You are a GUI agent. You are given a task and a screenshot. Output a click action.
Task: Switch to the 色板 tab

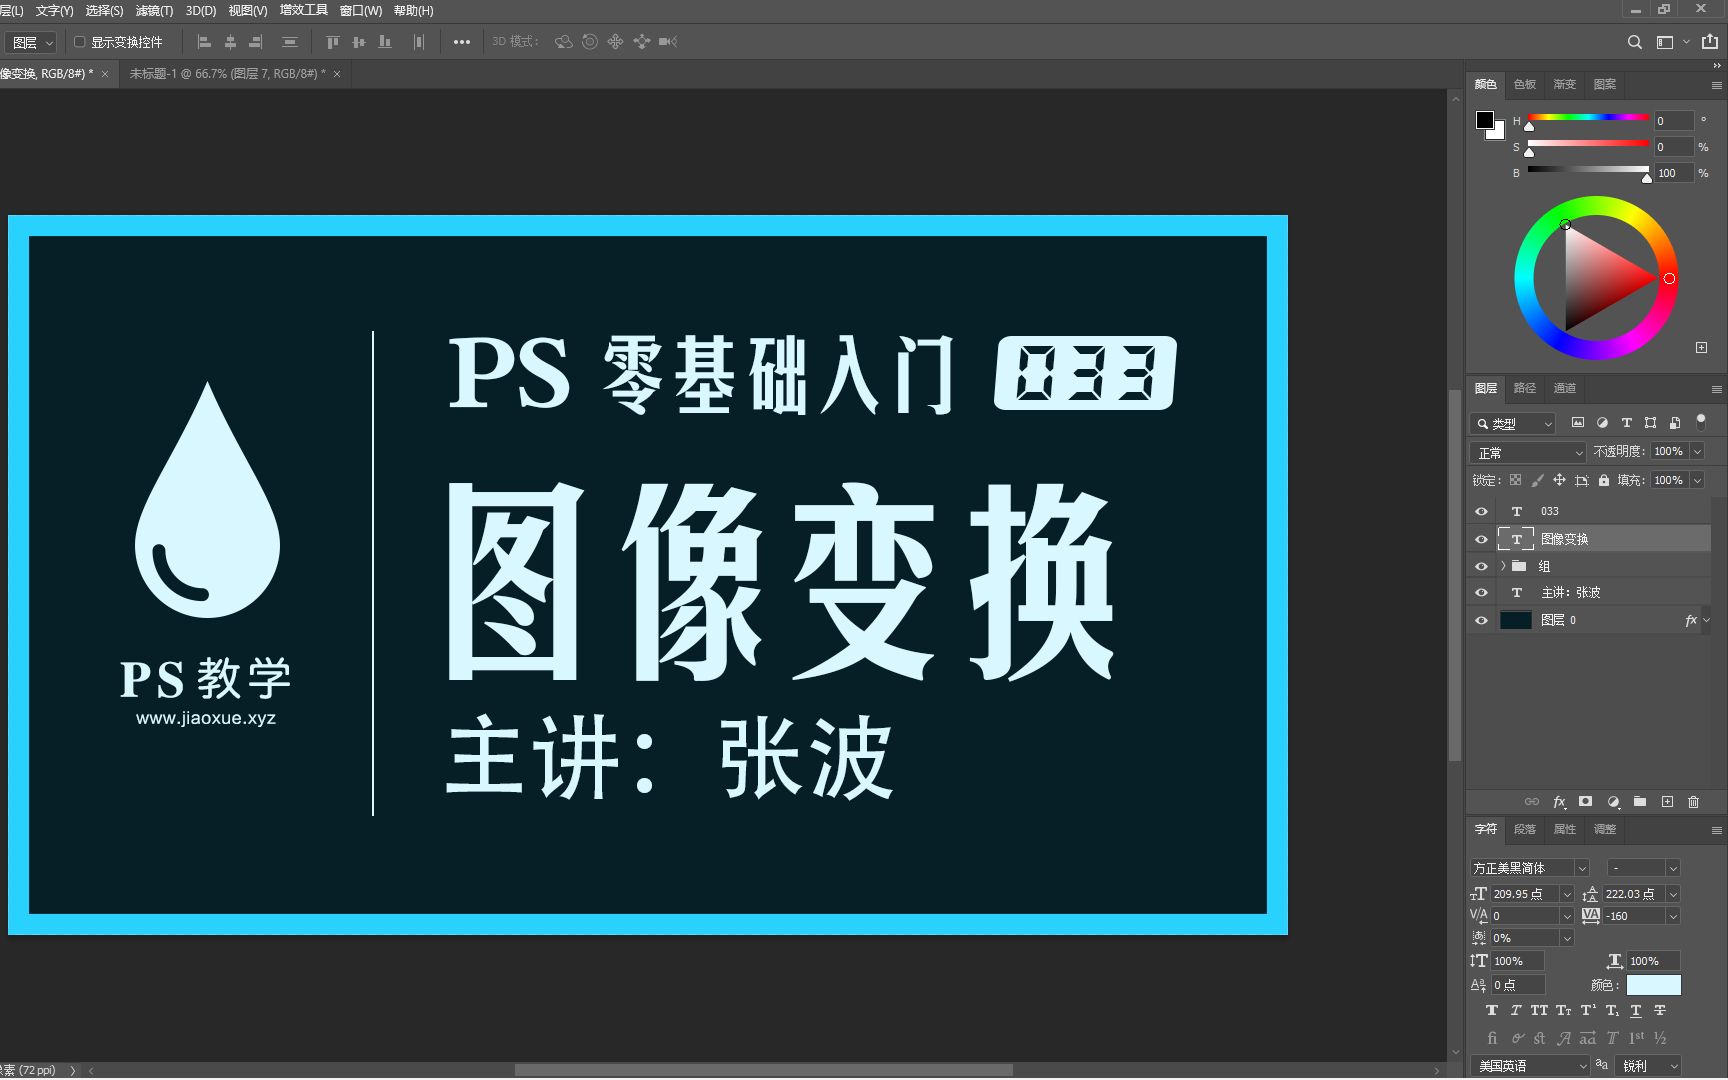(x=1524, y=85)
